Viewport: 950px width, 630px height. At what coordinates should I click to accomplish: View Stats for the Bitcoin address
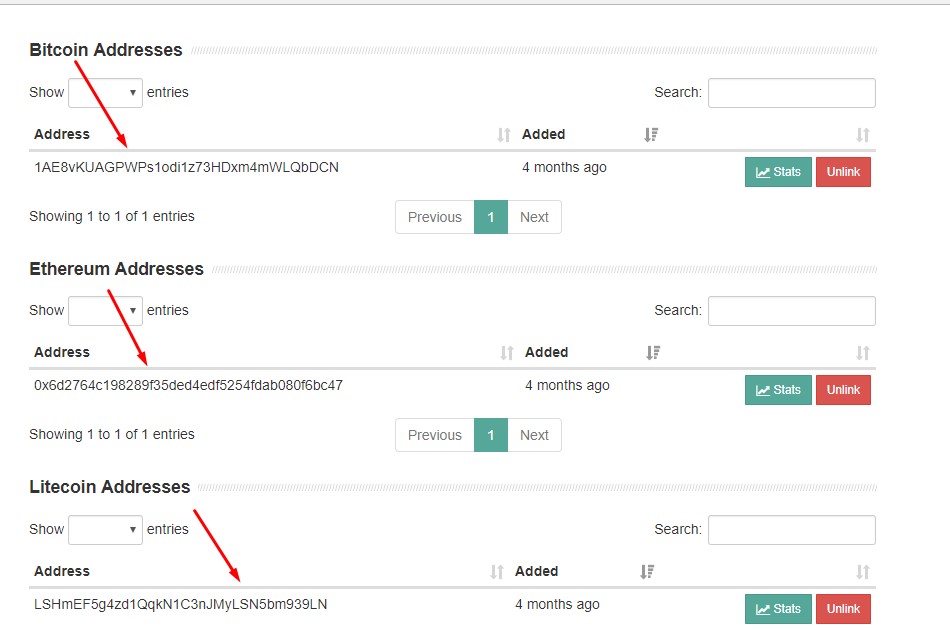click(x=778, y=172)
